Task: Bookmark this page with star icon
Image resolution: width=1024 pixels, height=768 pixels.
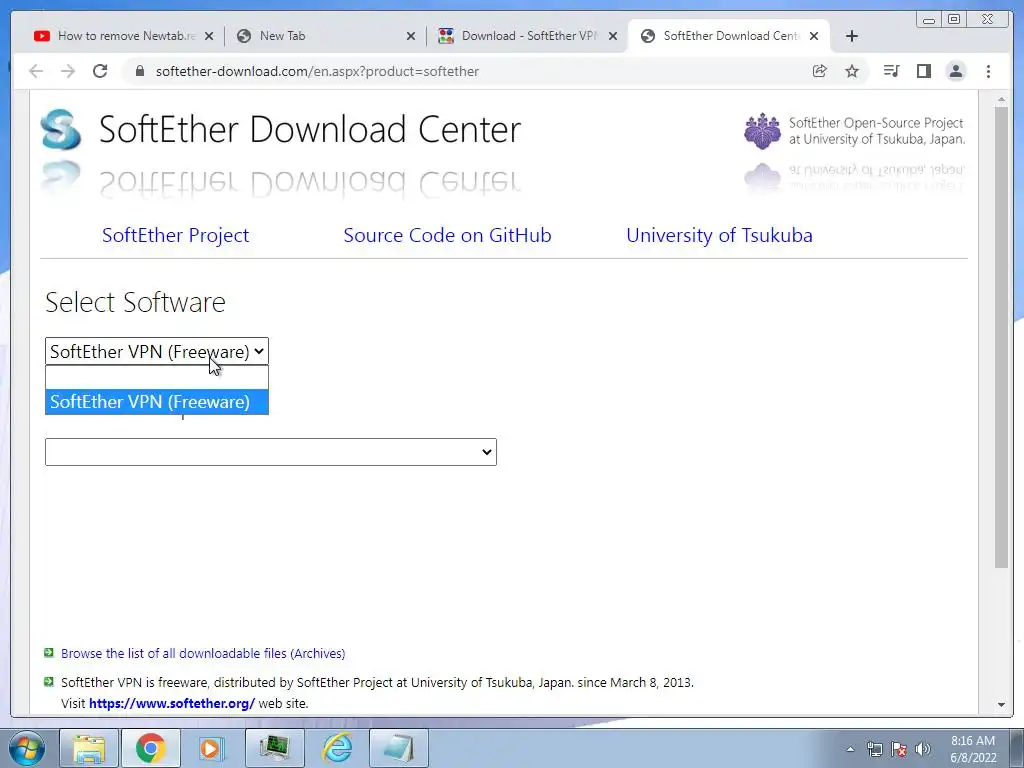Action: [852, 71]
